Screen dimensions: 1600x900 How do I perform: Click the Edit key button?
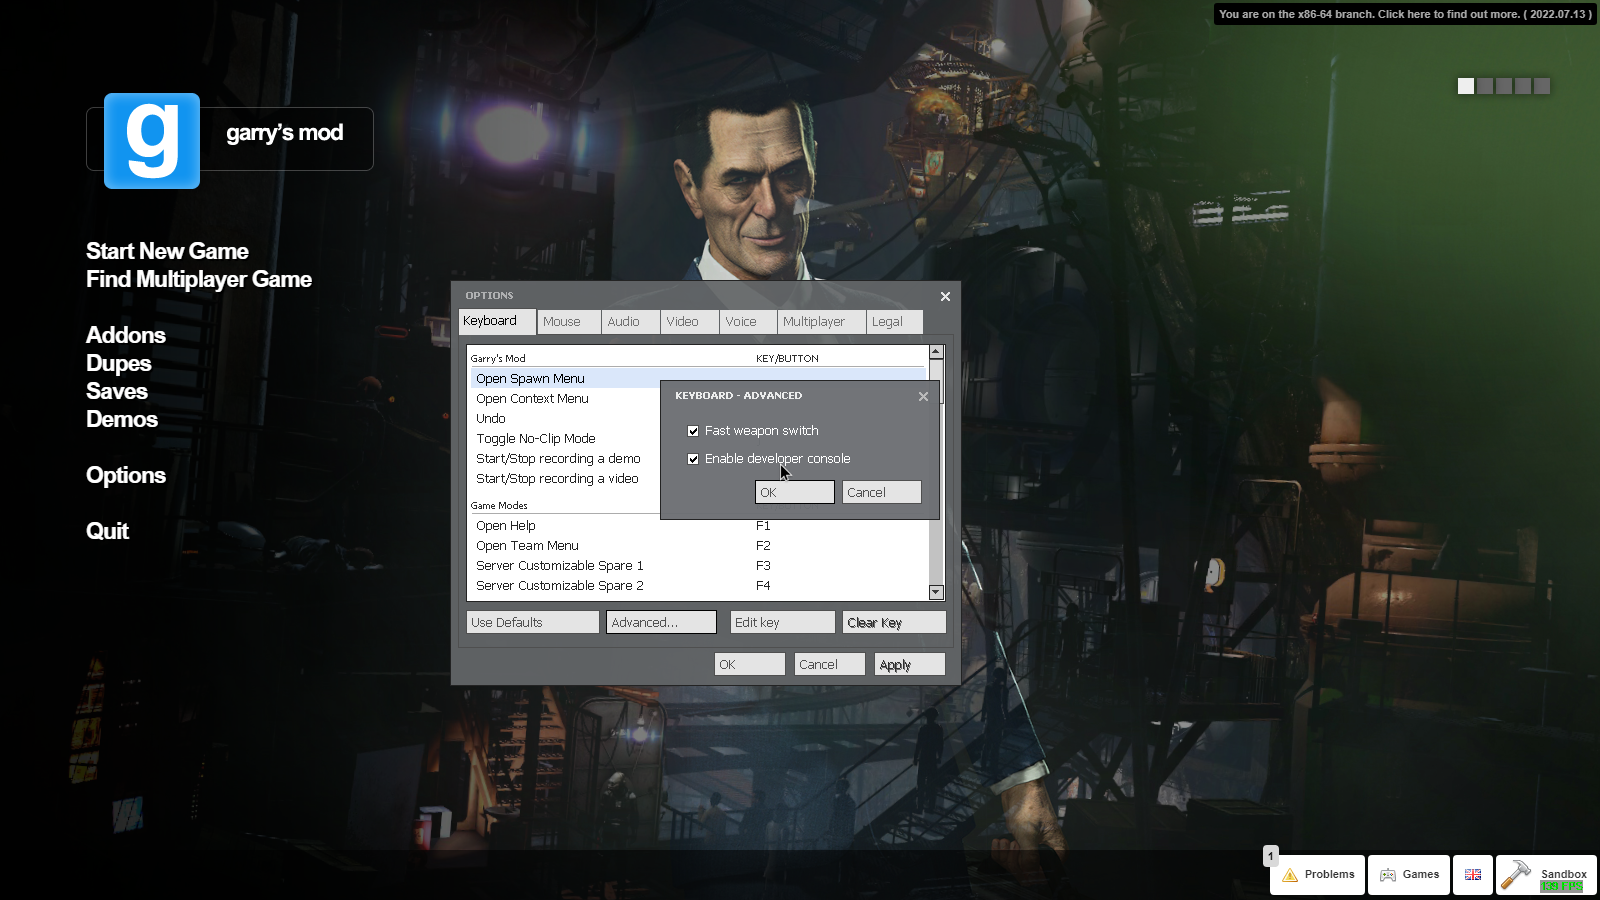click(782, 622)
